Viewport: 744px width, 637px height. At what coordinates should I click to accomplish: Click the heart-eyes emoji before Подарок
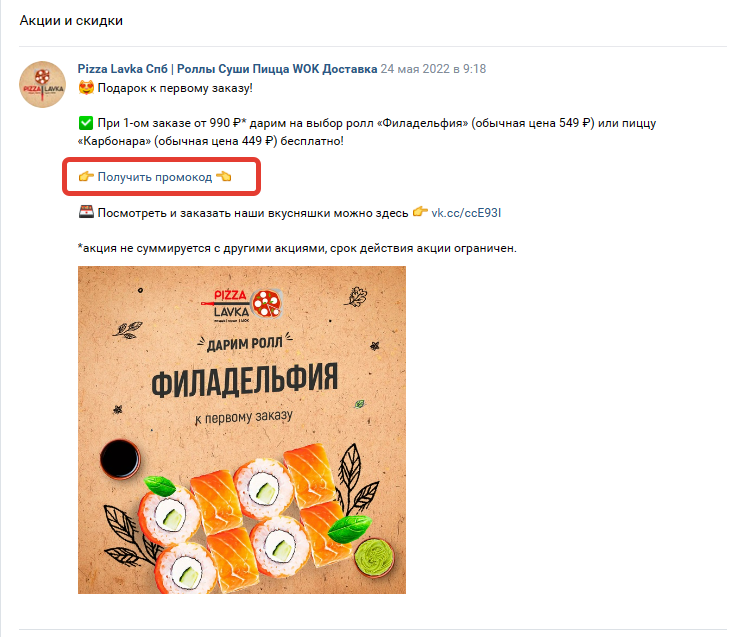click(x=86, y=88)
